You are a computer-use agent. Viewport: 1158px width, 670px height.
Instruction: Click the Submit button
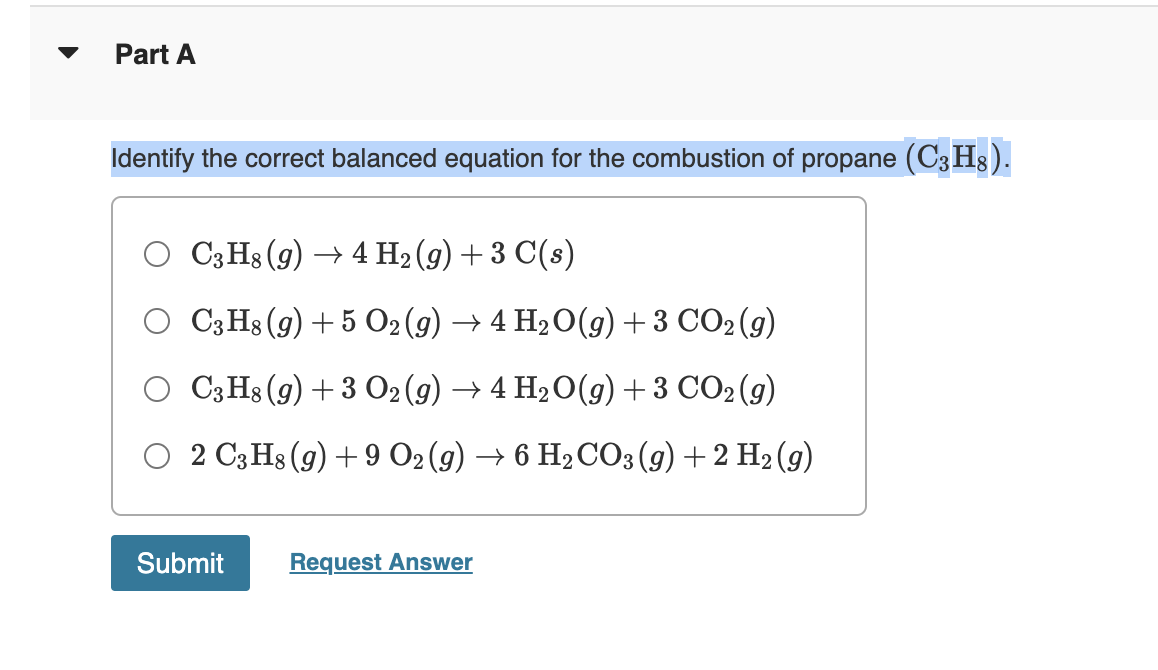180,563
